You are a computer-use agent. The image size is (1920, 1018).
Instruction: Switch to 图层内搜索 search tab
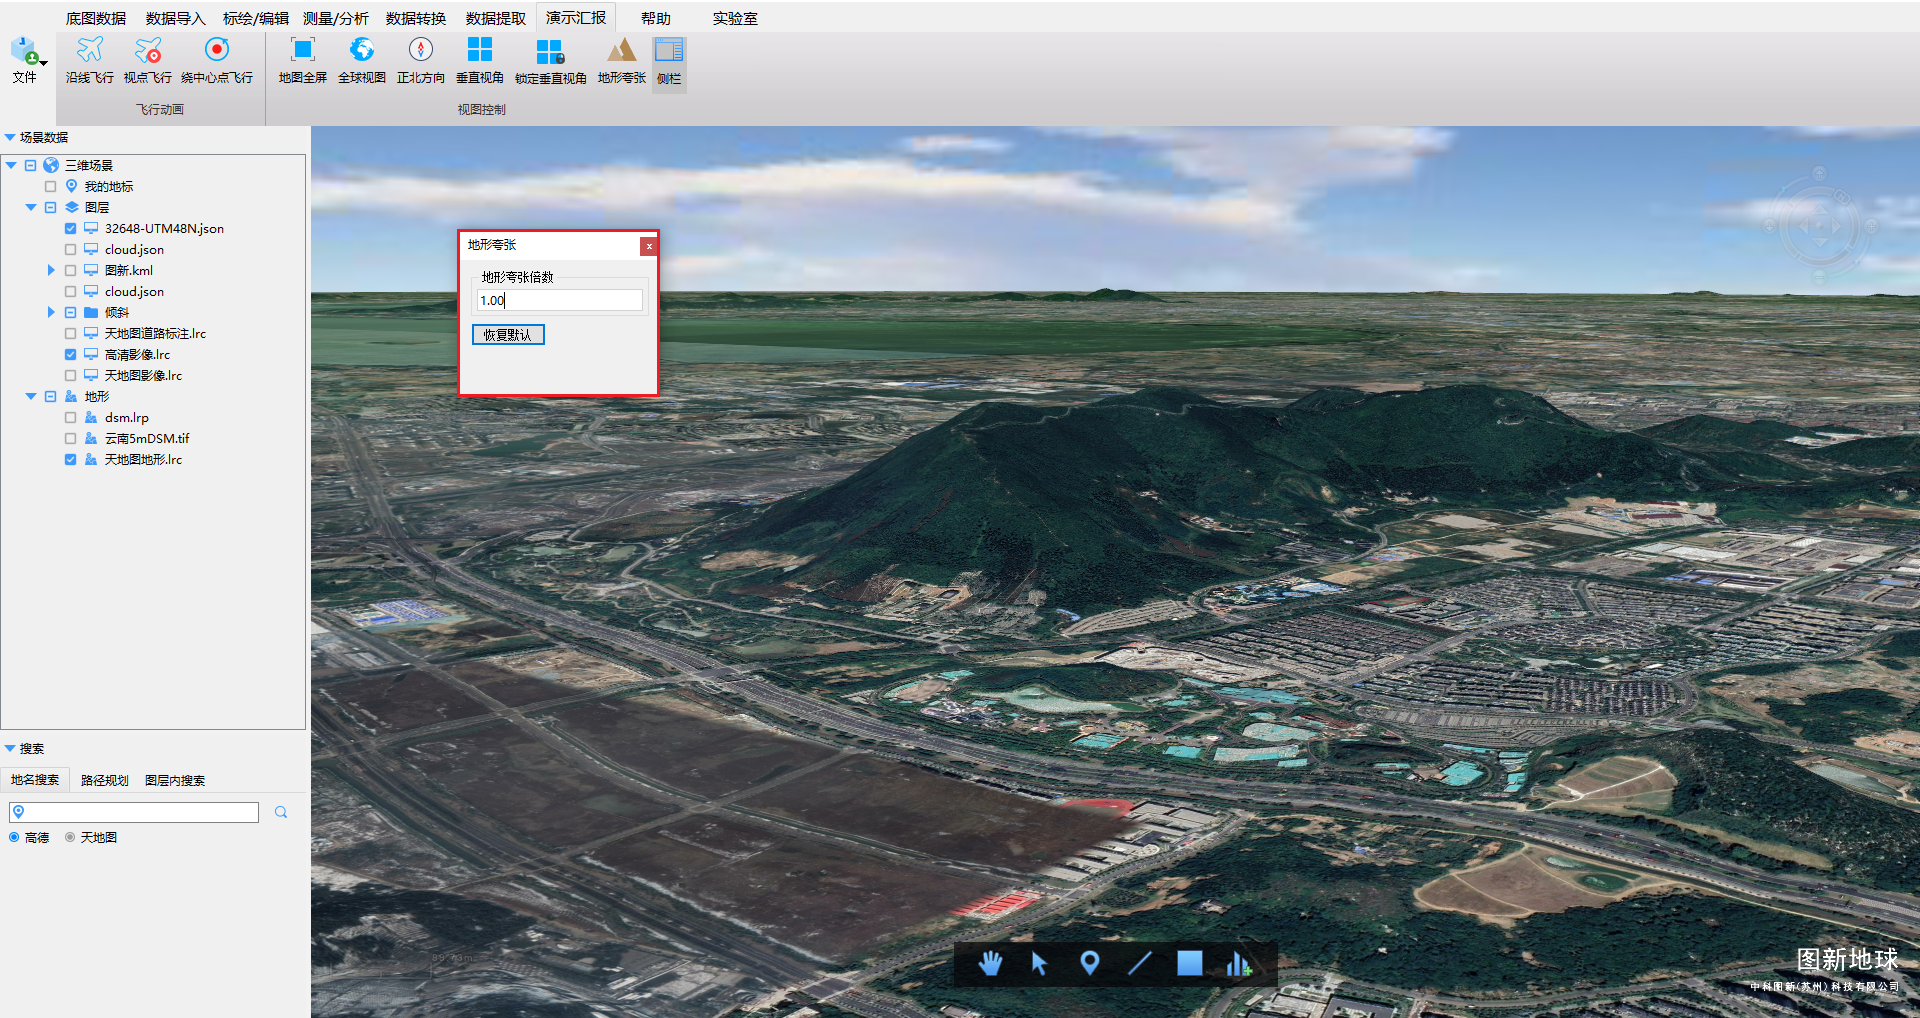point(175,780)
